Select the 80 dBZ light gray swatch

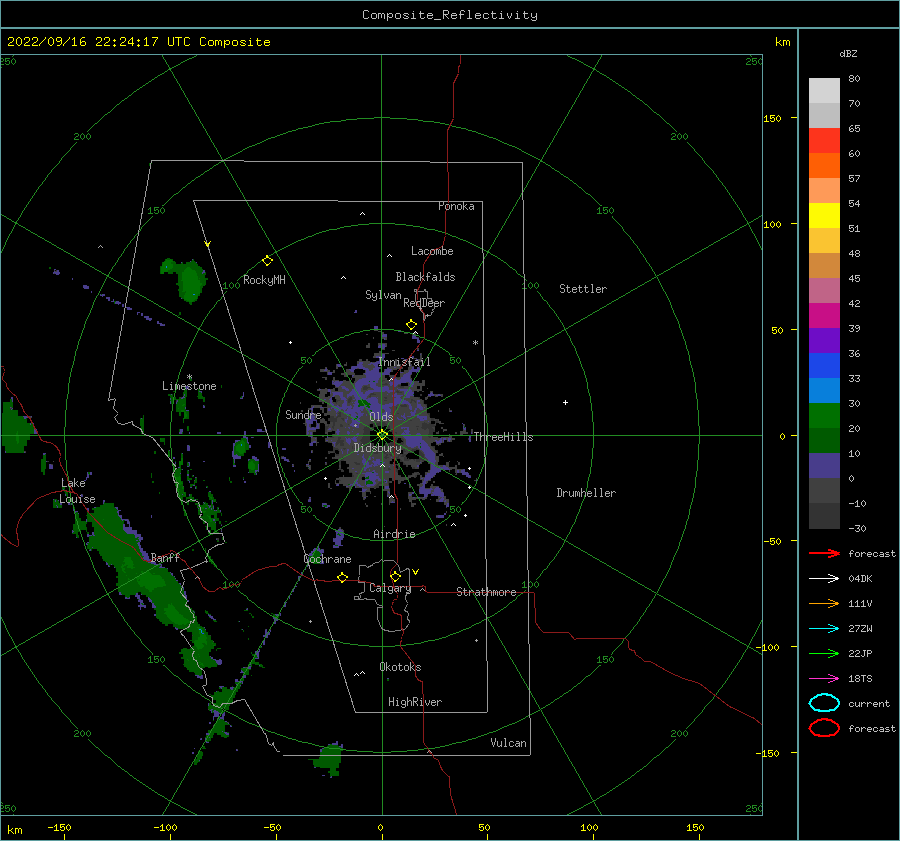(824, 90)
